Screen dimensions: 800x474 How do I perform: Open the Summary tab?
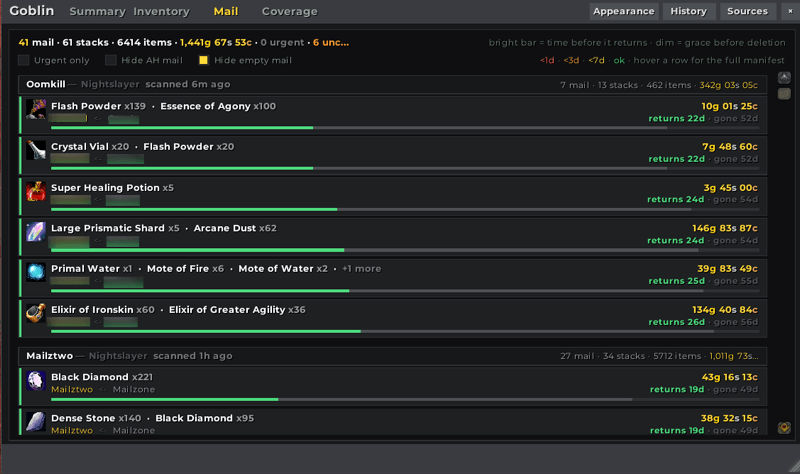point(97,11)
